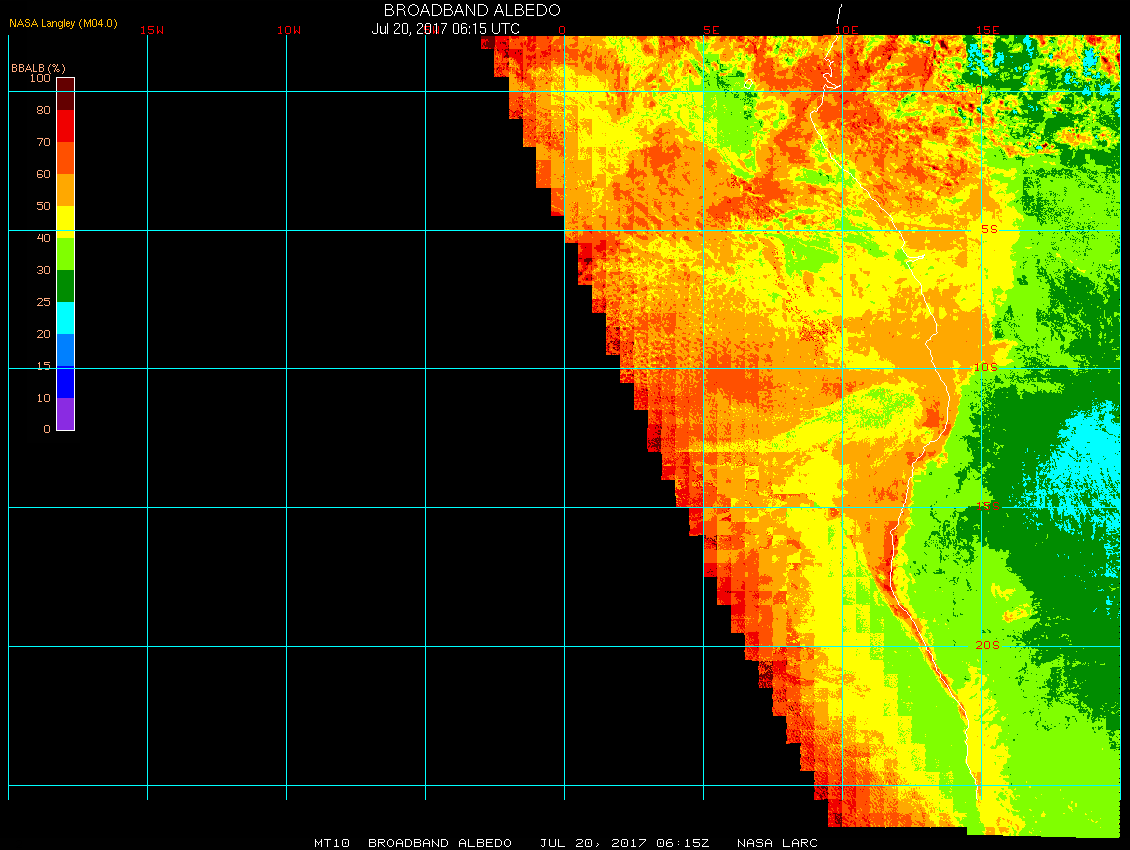The width and height of the screenshot is (1130, 850).
Task: Click the MT10 text in the footer caption
Action: tap(331, 843)
